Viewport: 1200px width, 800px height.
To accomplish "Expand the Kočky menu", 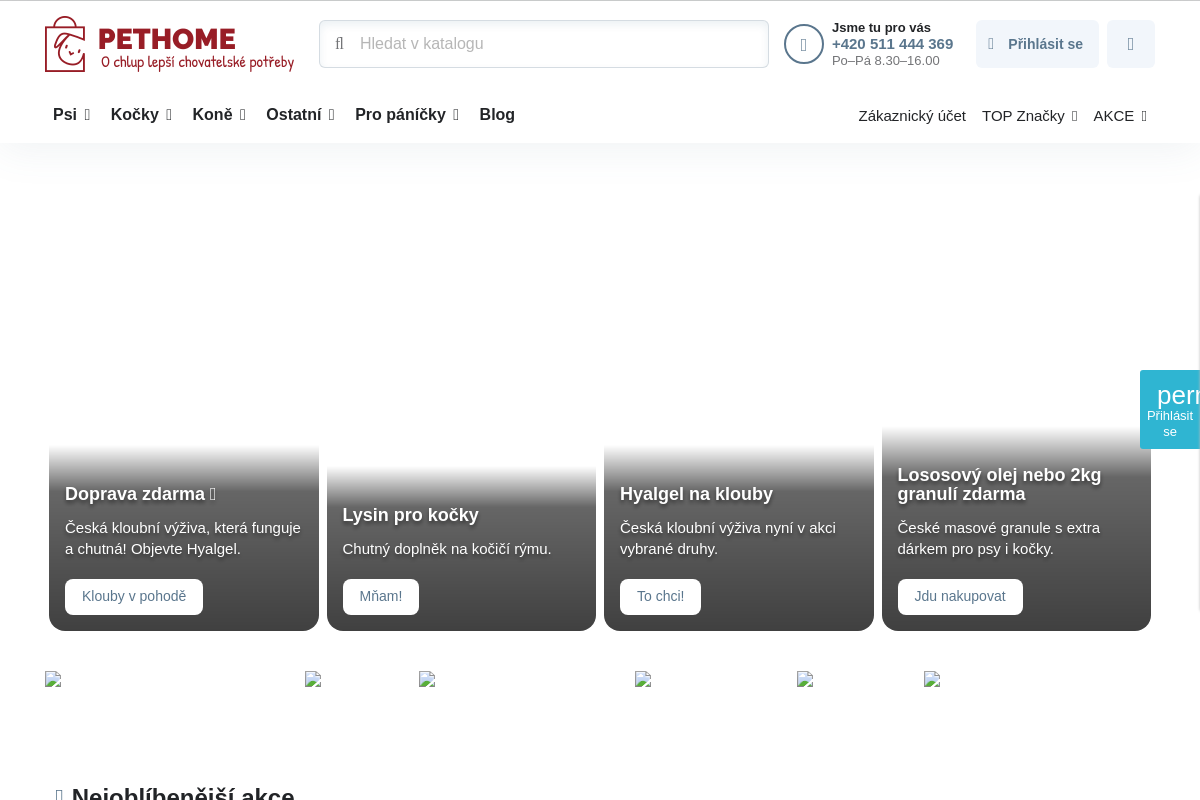I will (141, 115).
